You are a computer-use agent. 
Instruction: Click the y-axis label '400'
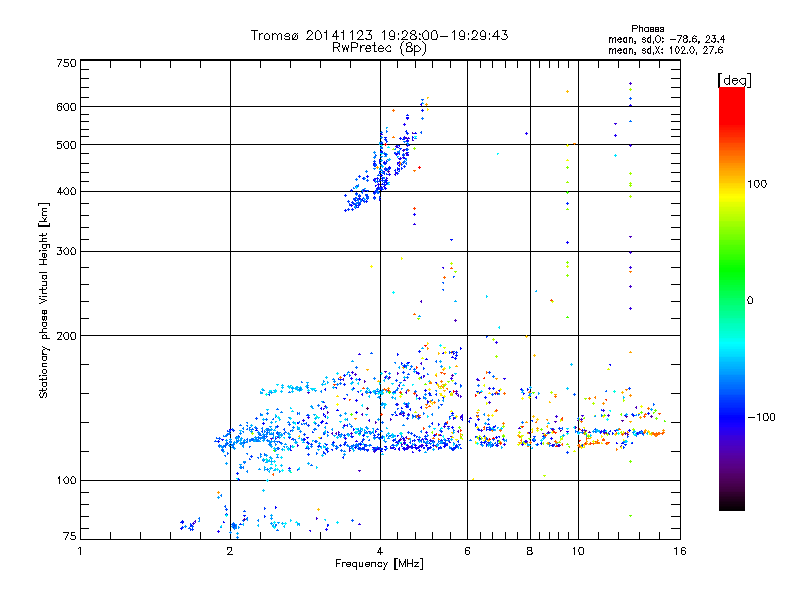pos(67,192)
